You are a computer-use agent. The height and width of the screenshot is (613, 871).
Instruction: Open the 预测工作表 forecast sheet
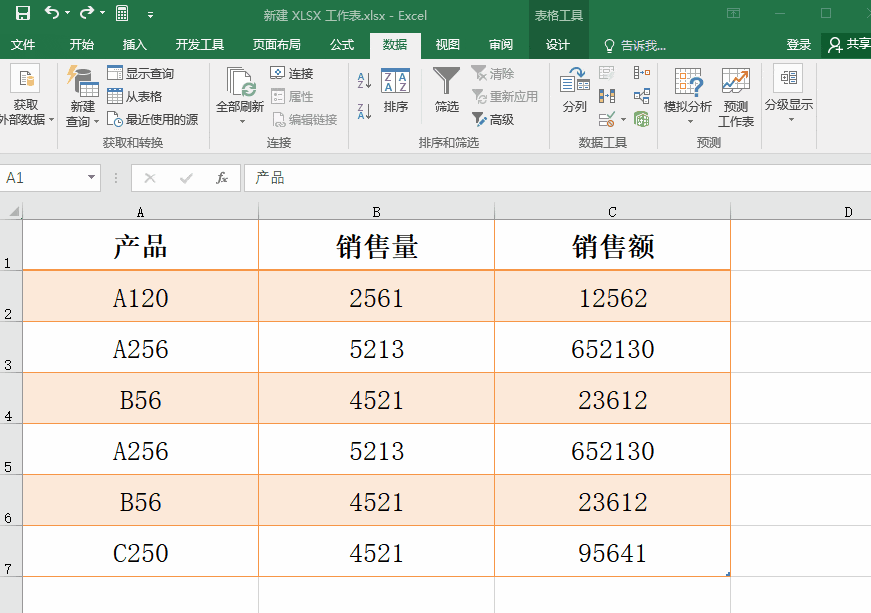735,98
